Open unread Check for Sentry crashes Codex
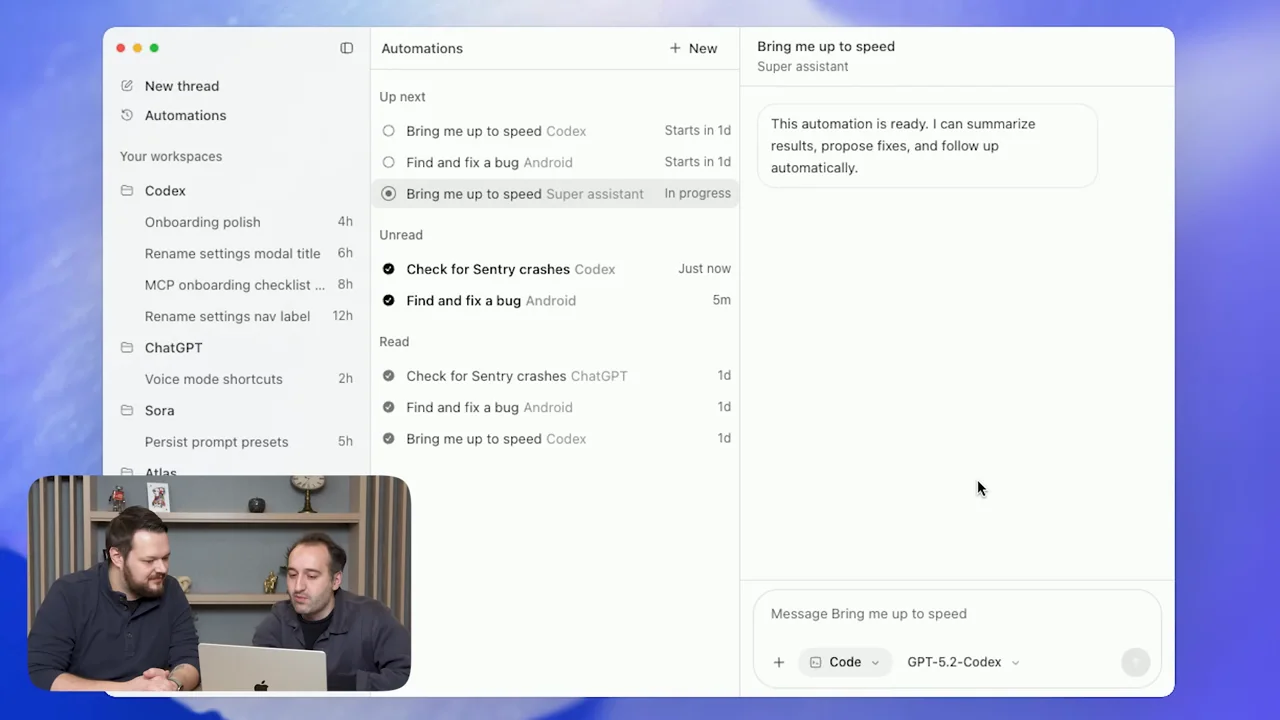Viewport: 1280px width, 720px height. coord(555,269)
